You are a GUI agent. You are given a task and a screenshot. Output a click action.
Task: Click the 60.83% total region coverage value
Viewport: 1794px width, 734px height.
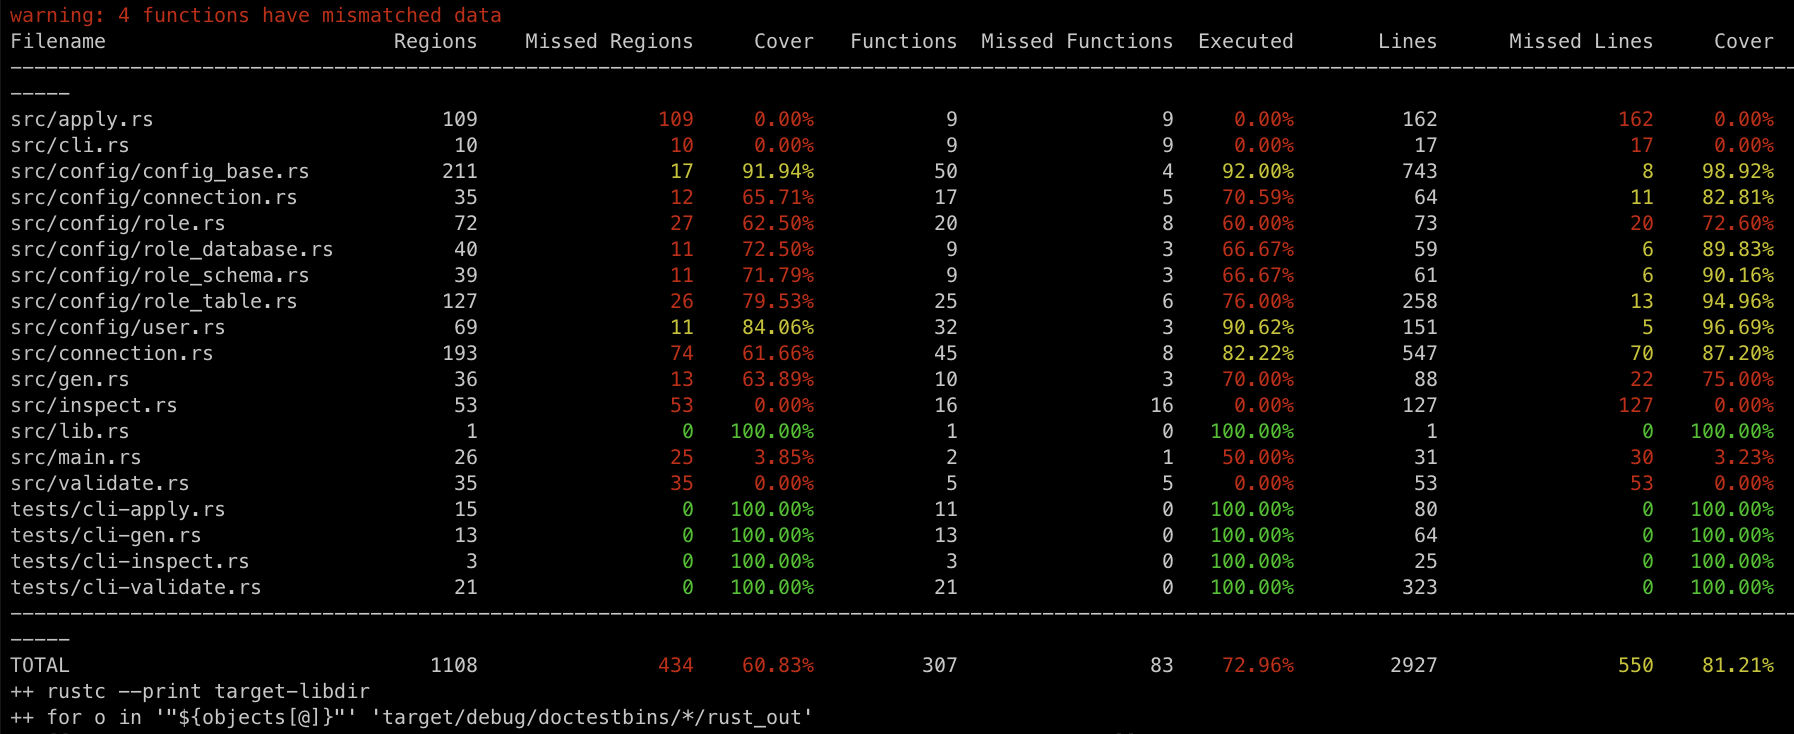(x=777, y=665)
